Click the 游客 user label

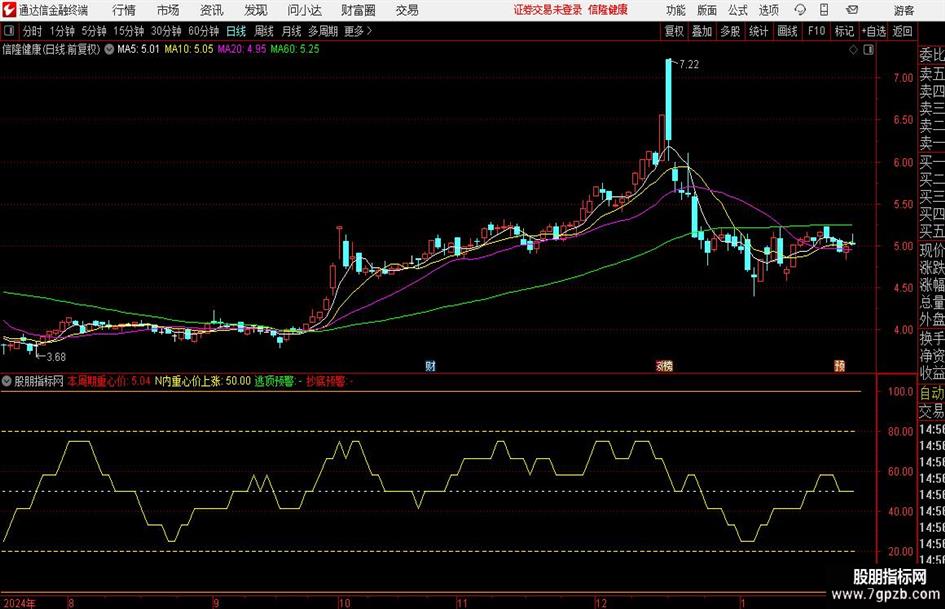(904, 10)
